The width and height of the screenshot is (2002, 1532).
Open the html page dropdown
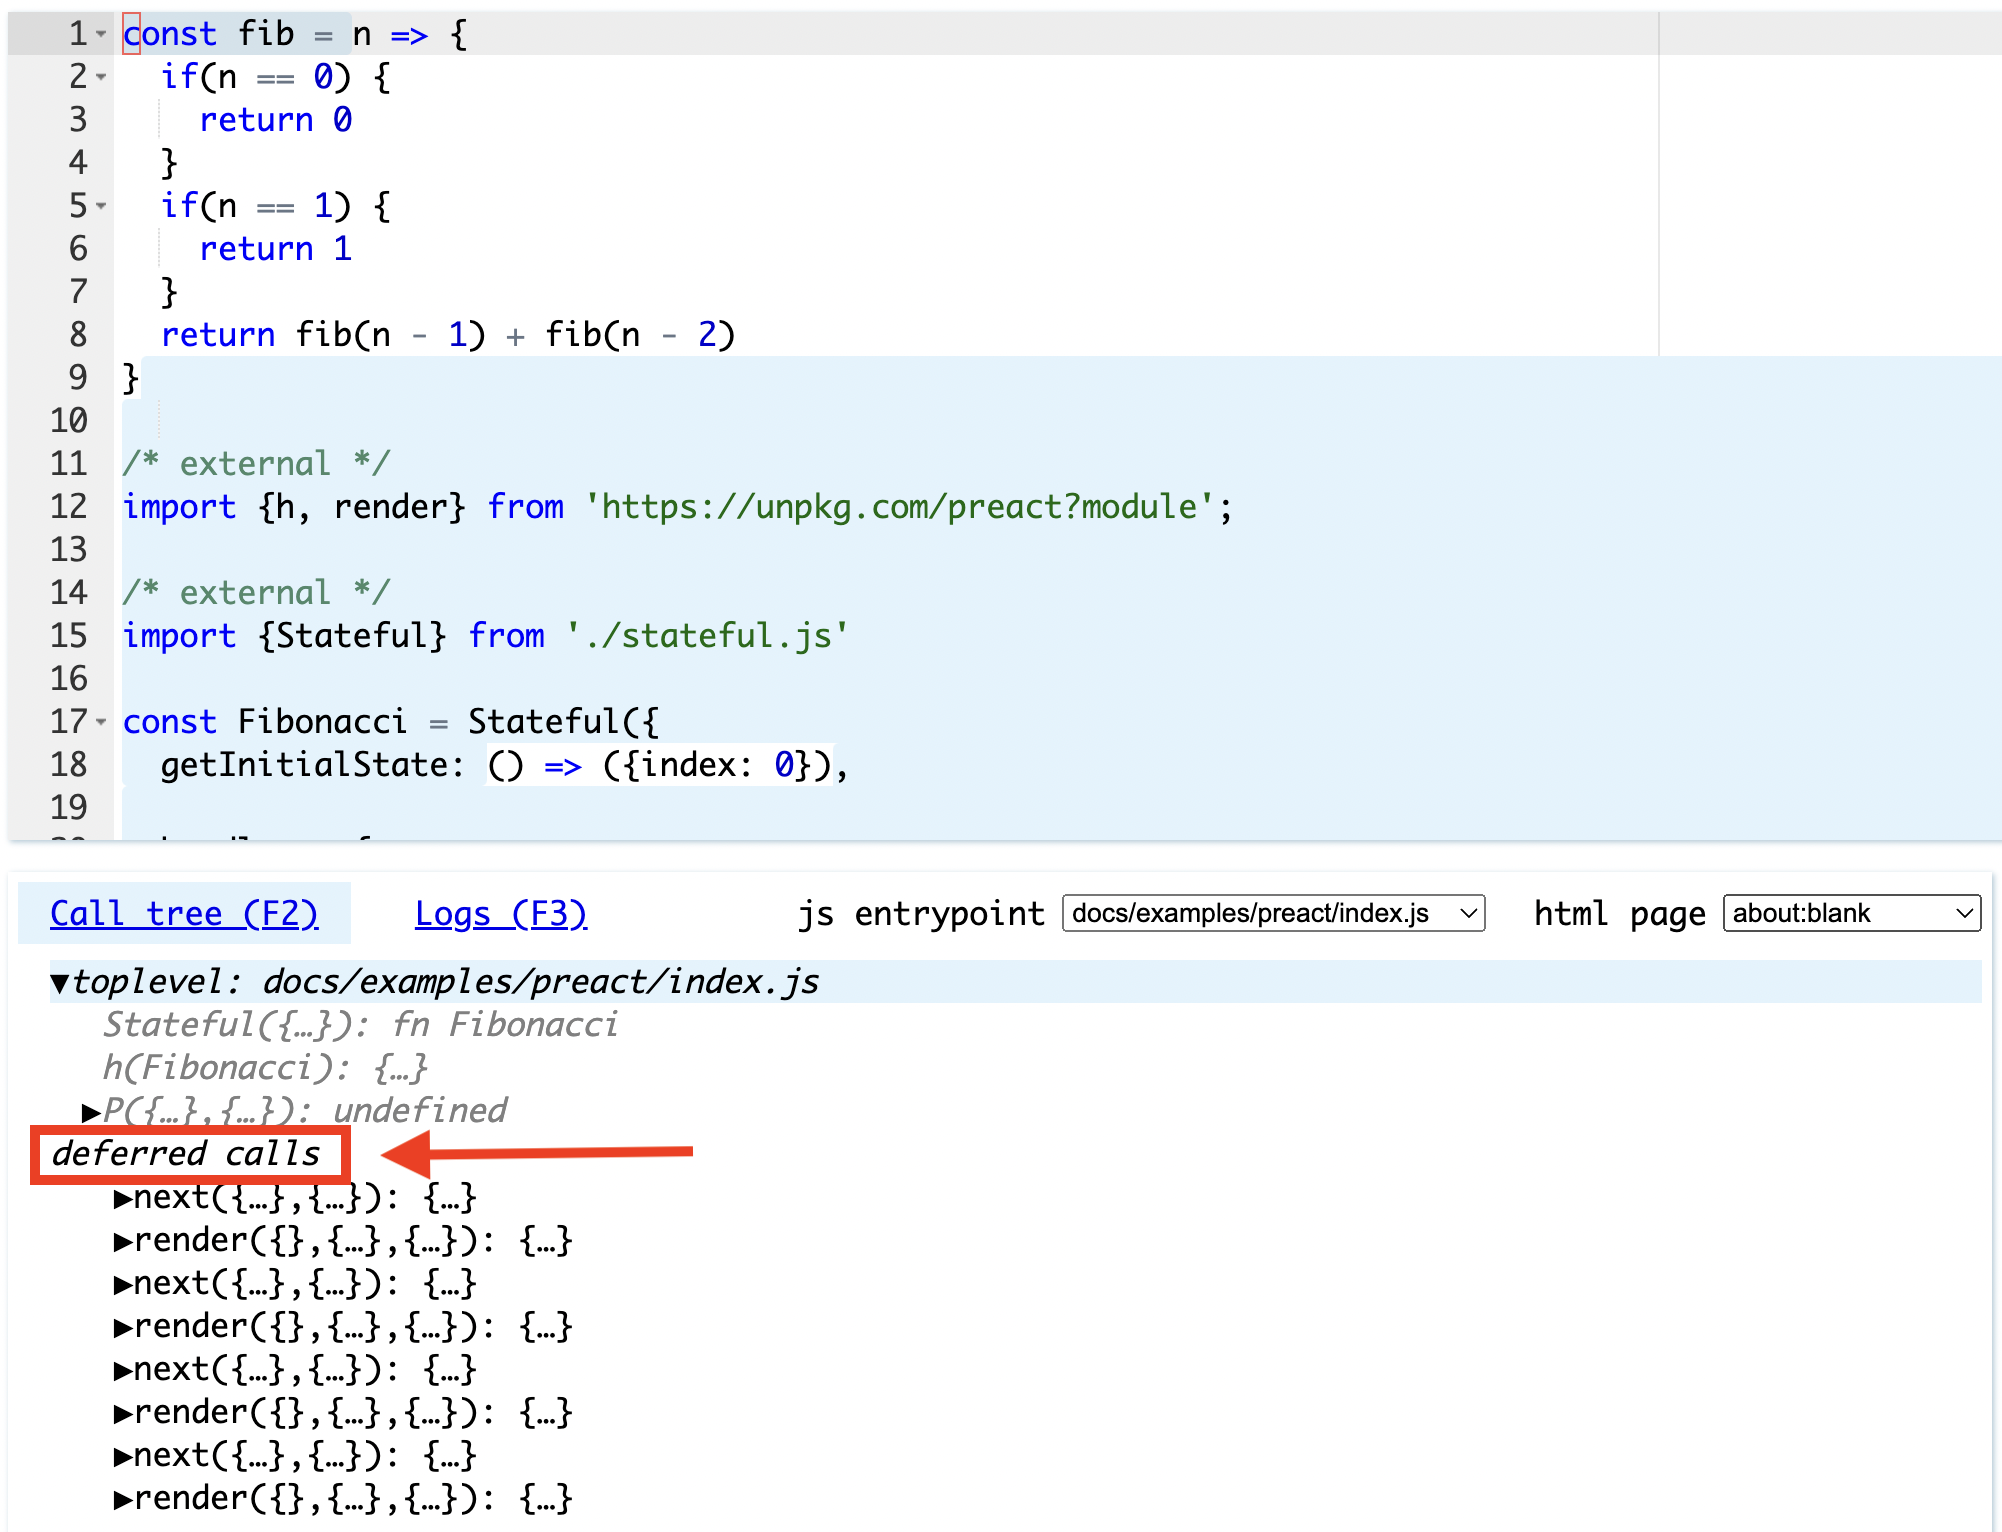tap(1850, 913)
